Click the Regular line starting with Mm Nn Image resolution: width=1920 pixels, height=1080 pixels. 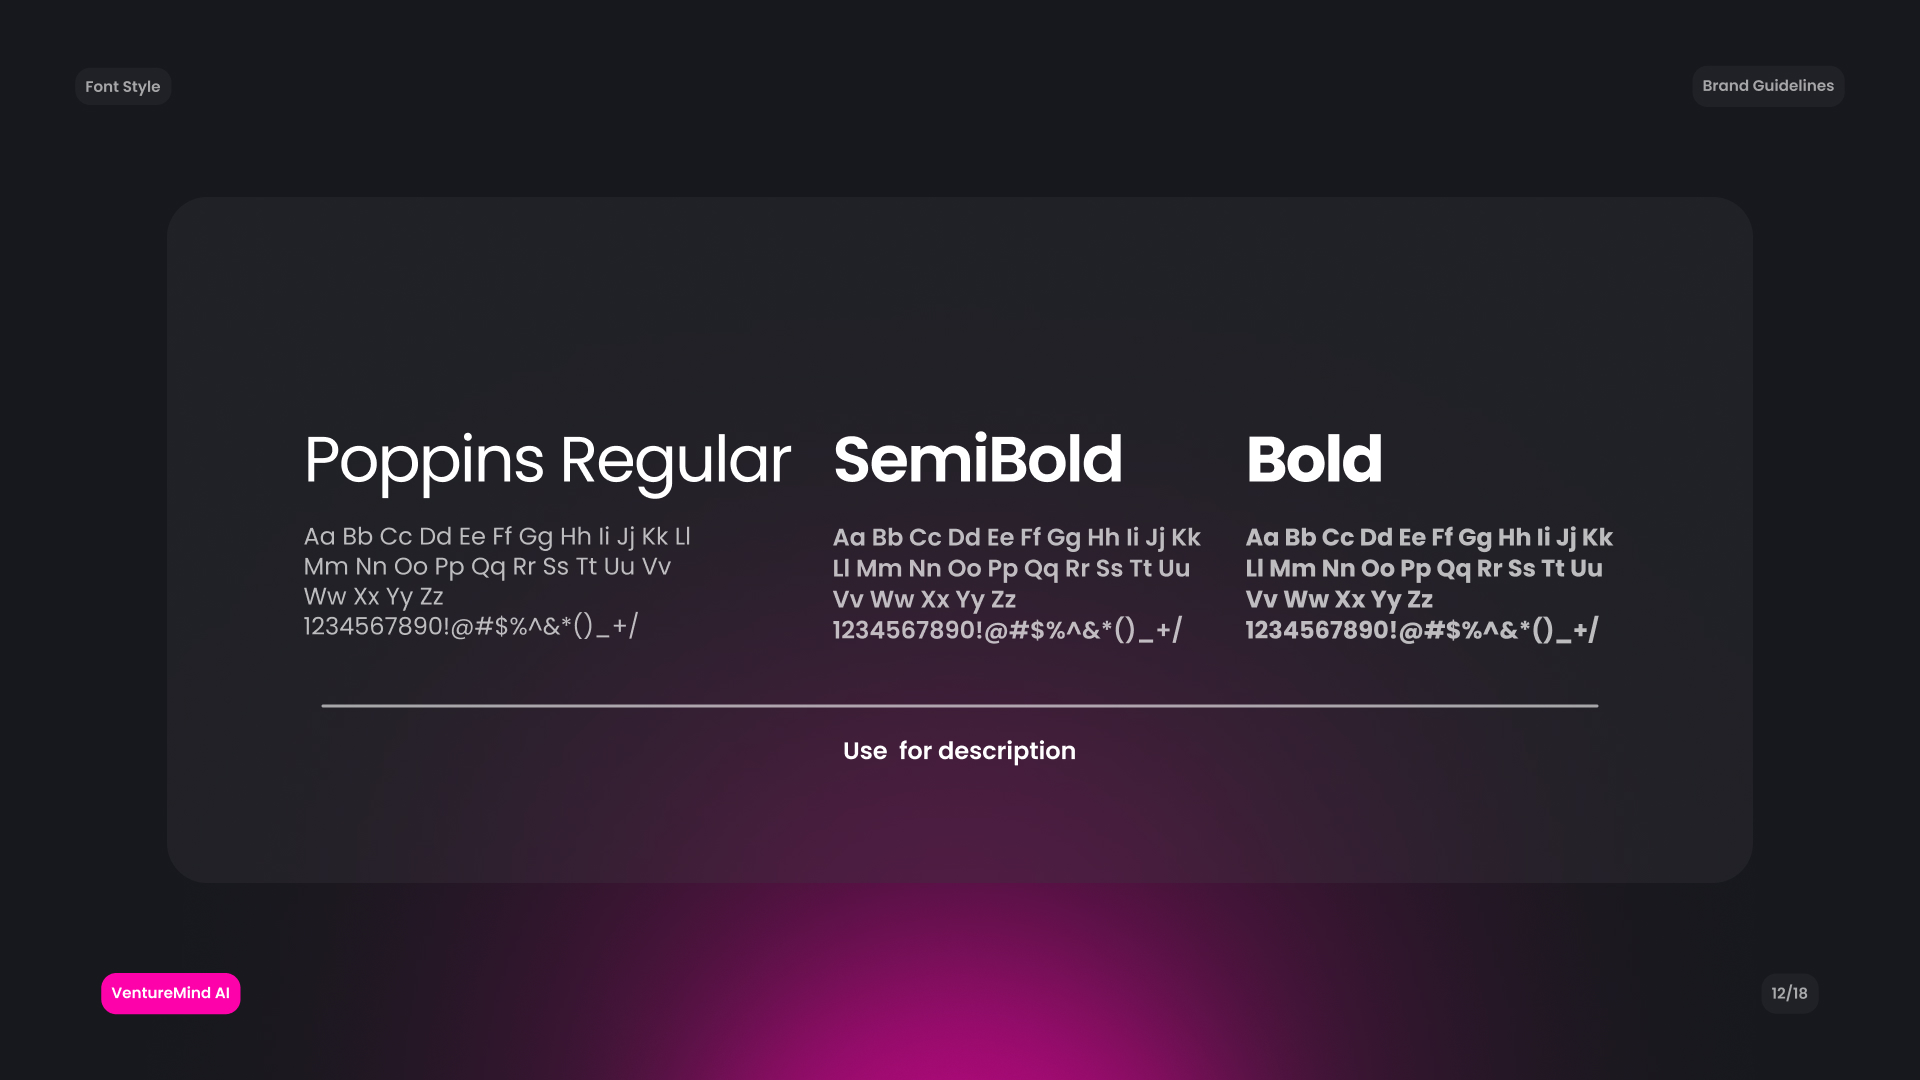pyautogui.click(x=487, y=567)
